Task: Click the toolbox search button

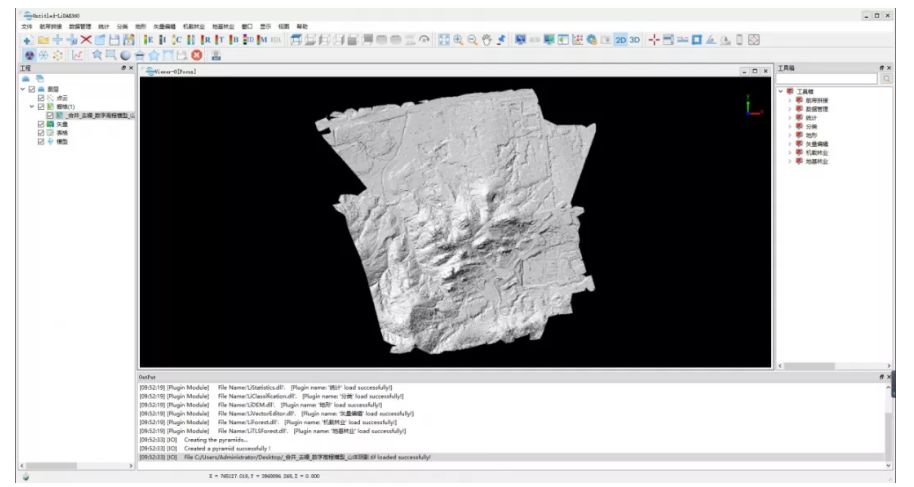Action: (885, 78)
